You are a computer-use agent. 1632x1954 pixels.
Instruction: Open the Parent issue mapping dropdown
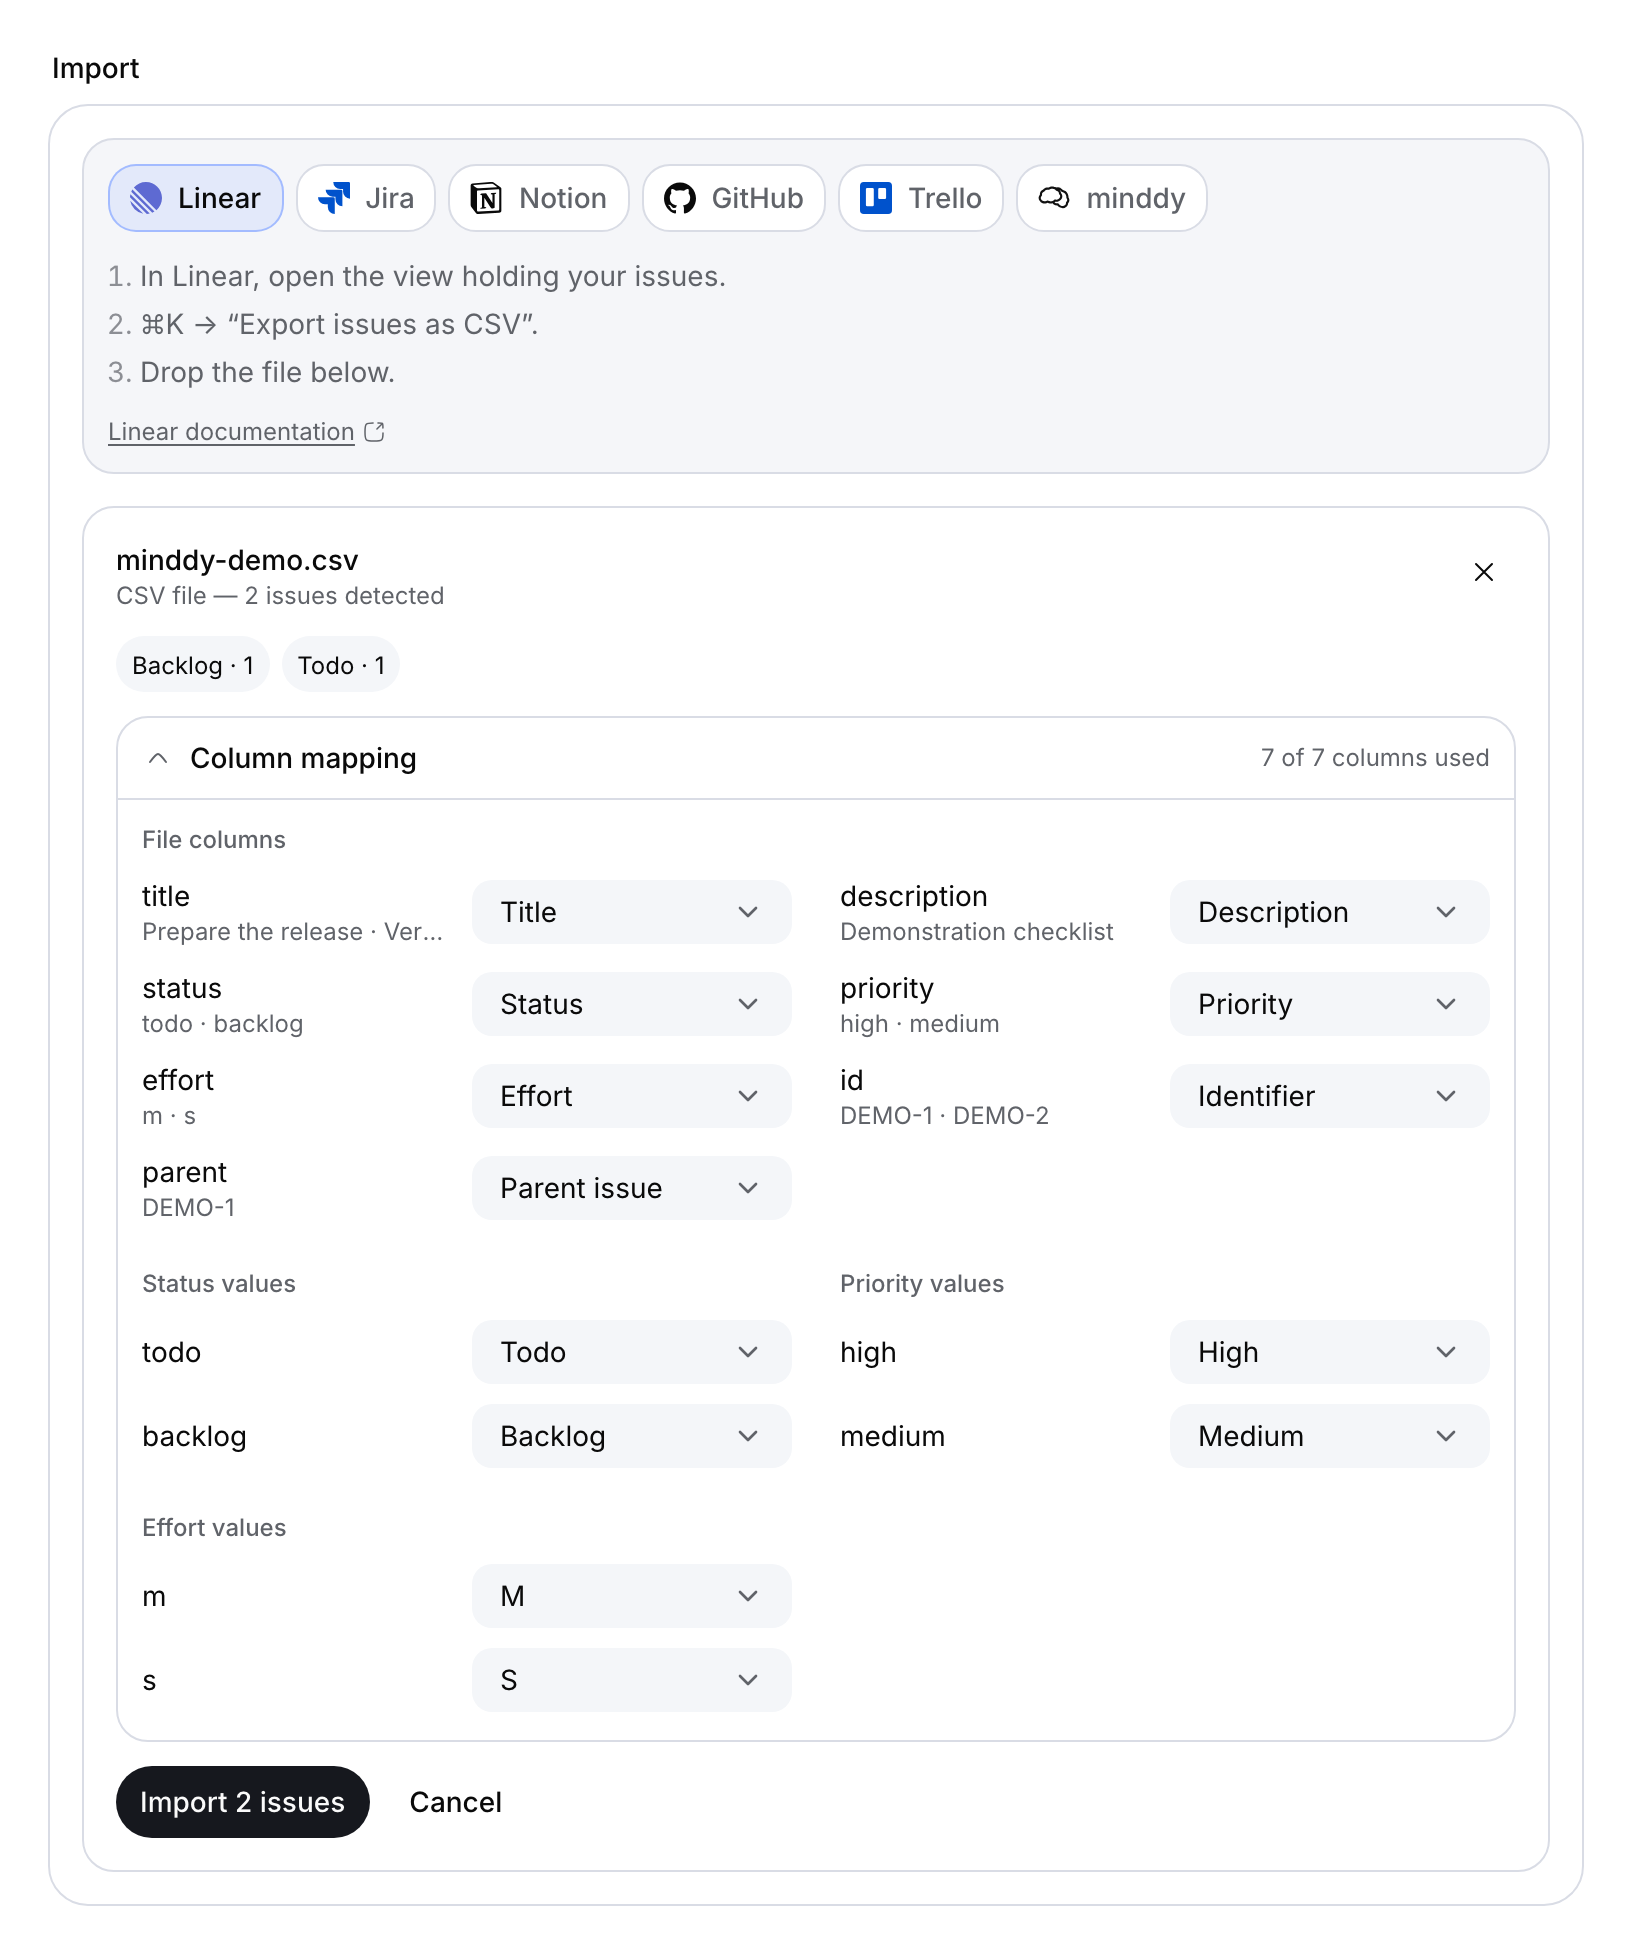click(x=632, y=1188)
